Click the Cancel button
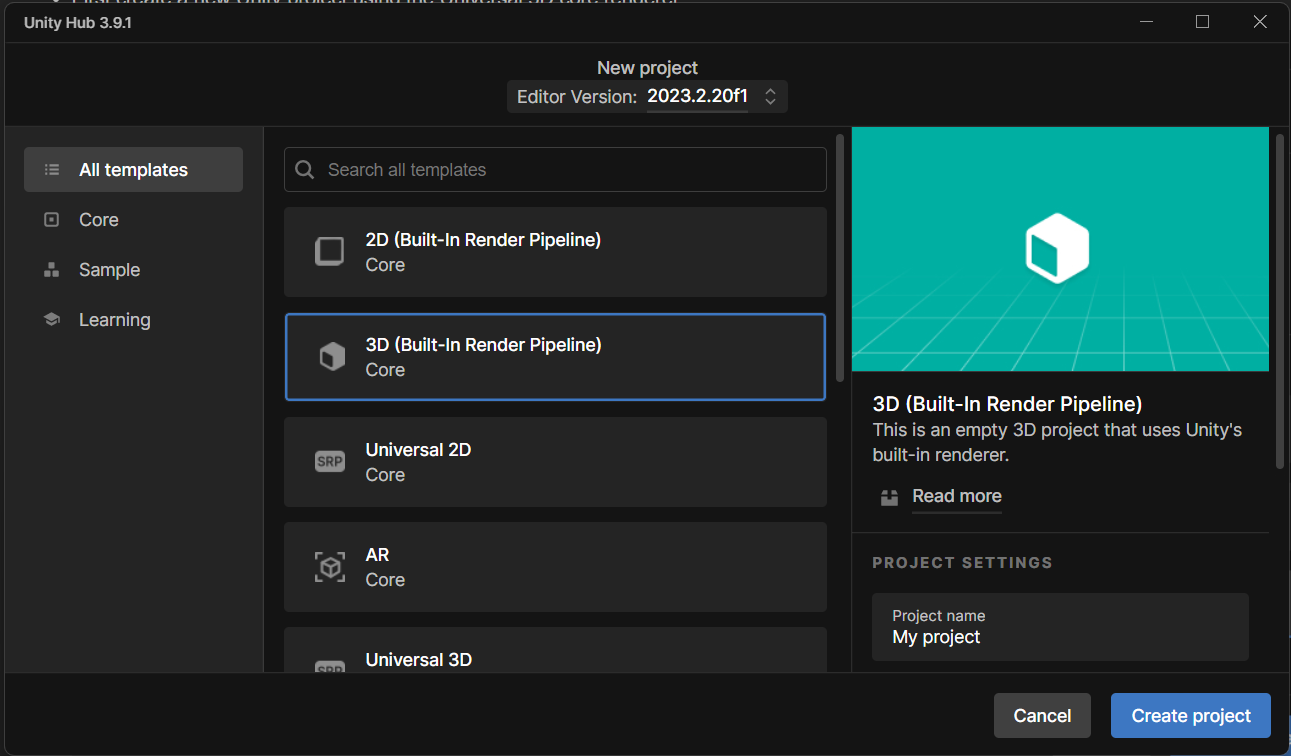This screenshot has height=756, width=1291. click(1042, 716)
